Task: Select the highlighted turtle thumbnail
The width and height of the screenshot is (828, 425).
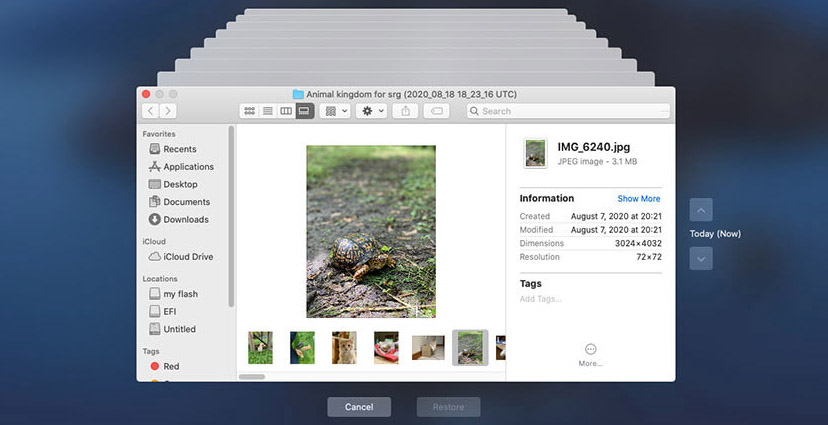Action: pyautogui.click(x=470, y=347)
